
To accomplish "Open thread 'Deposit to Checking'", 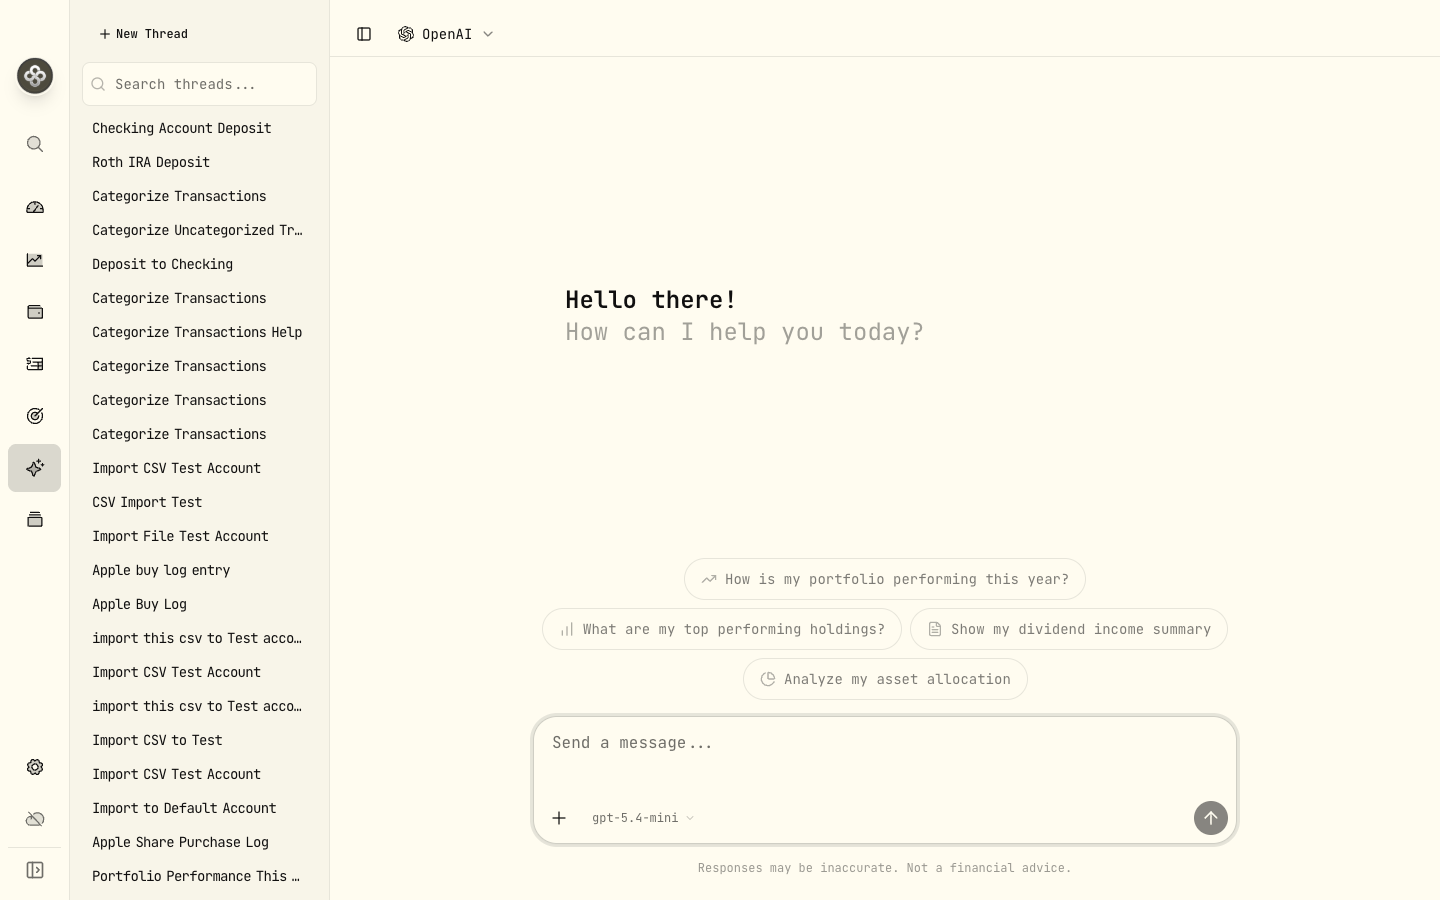I will (199, 264).
